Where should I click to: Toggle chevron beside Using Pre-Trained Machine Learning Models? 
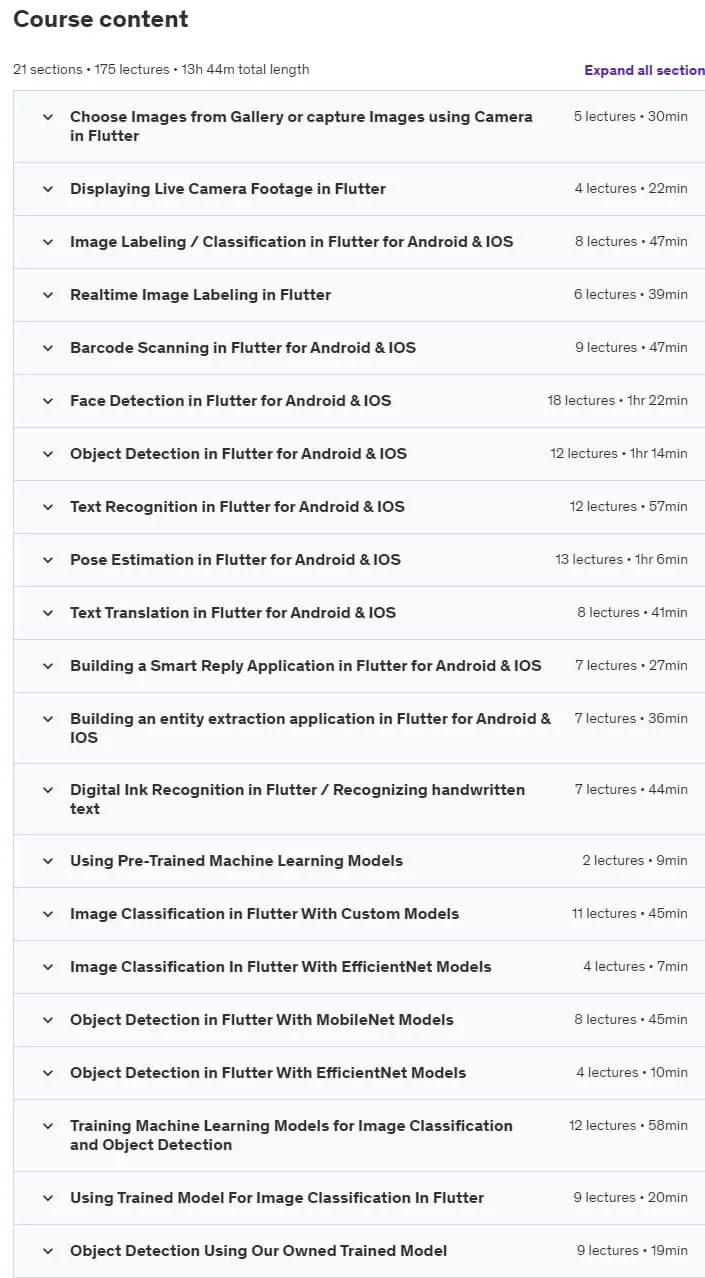(47, 861)
